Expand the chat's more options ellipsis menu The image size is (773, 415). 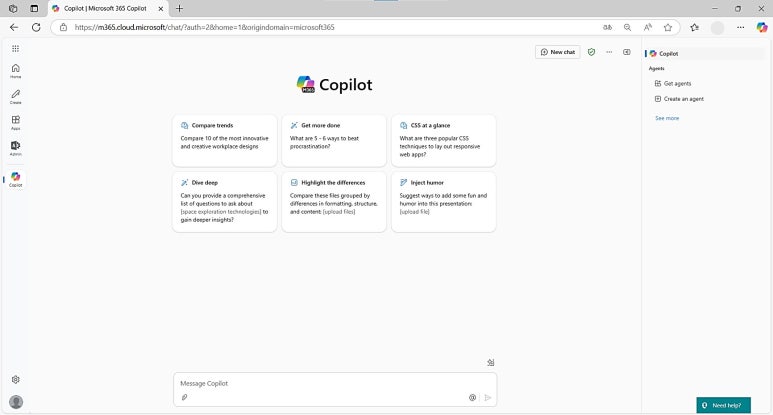[609, 52]
